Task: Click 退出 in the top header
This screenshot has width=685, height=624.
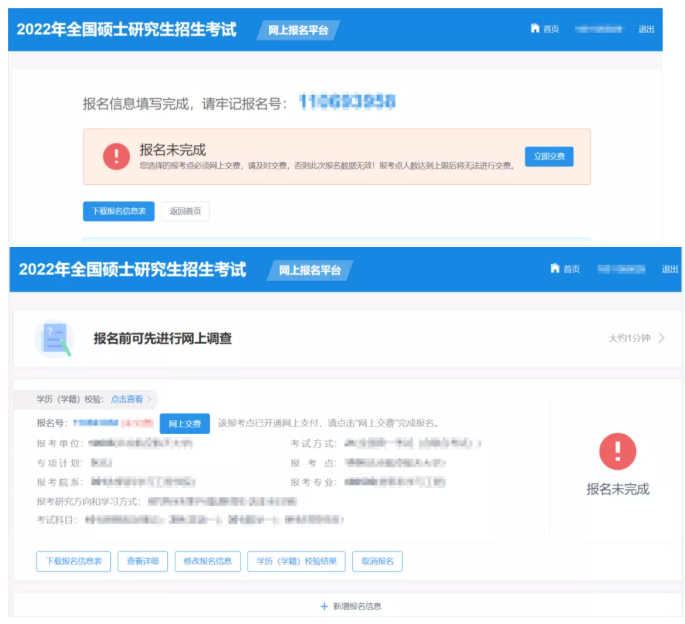Action: click(x=646, y=29)
